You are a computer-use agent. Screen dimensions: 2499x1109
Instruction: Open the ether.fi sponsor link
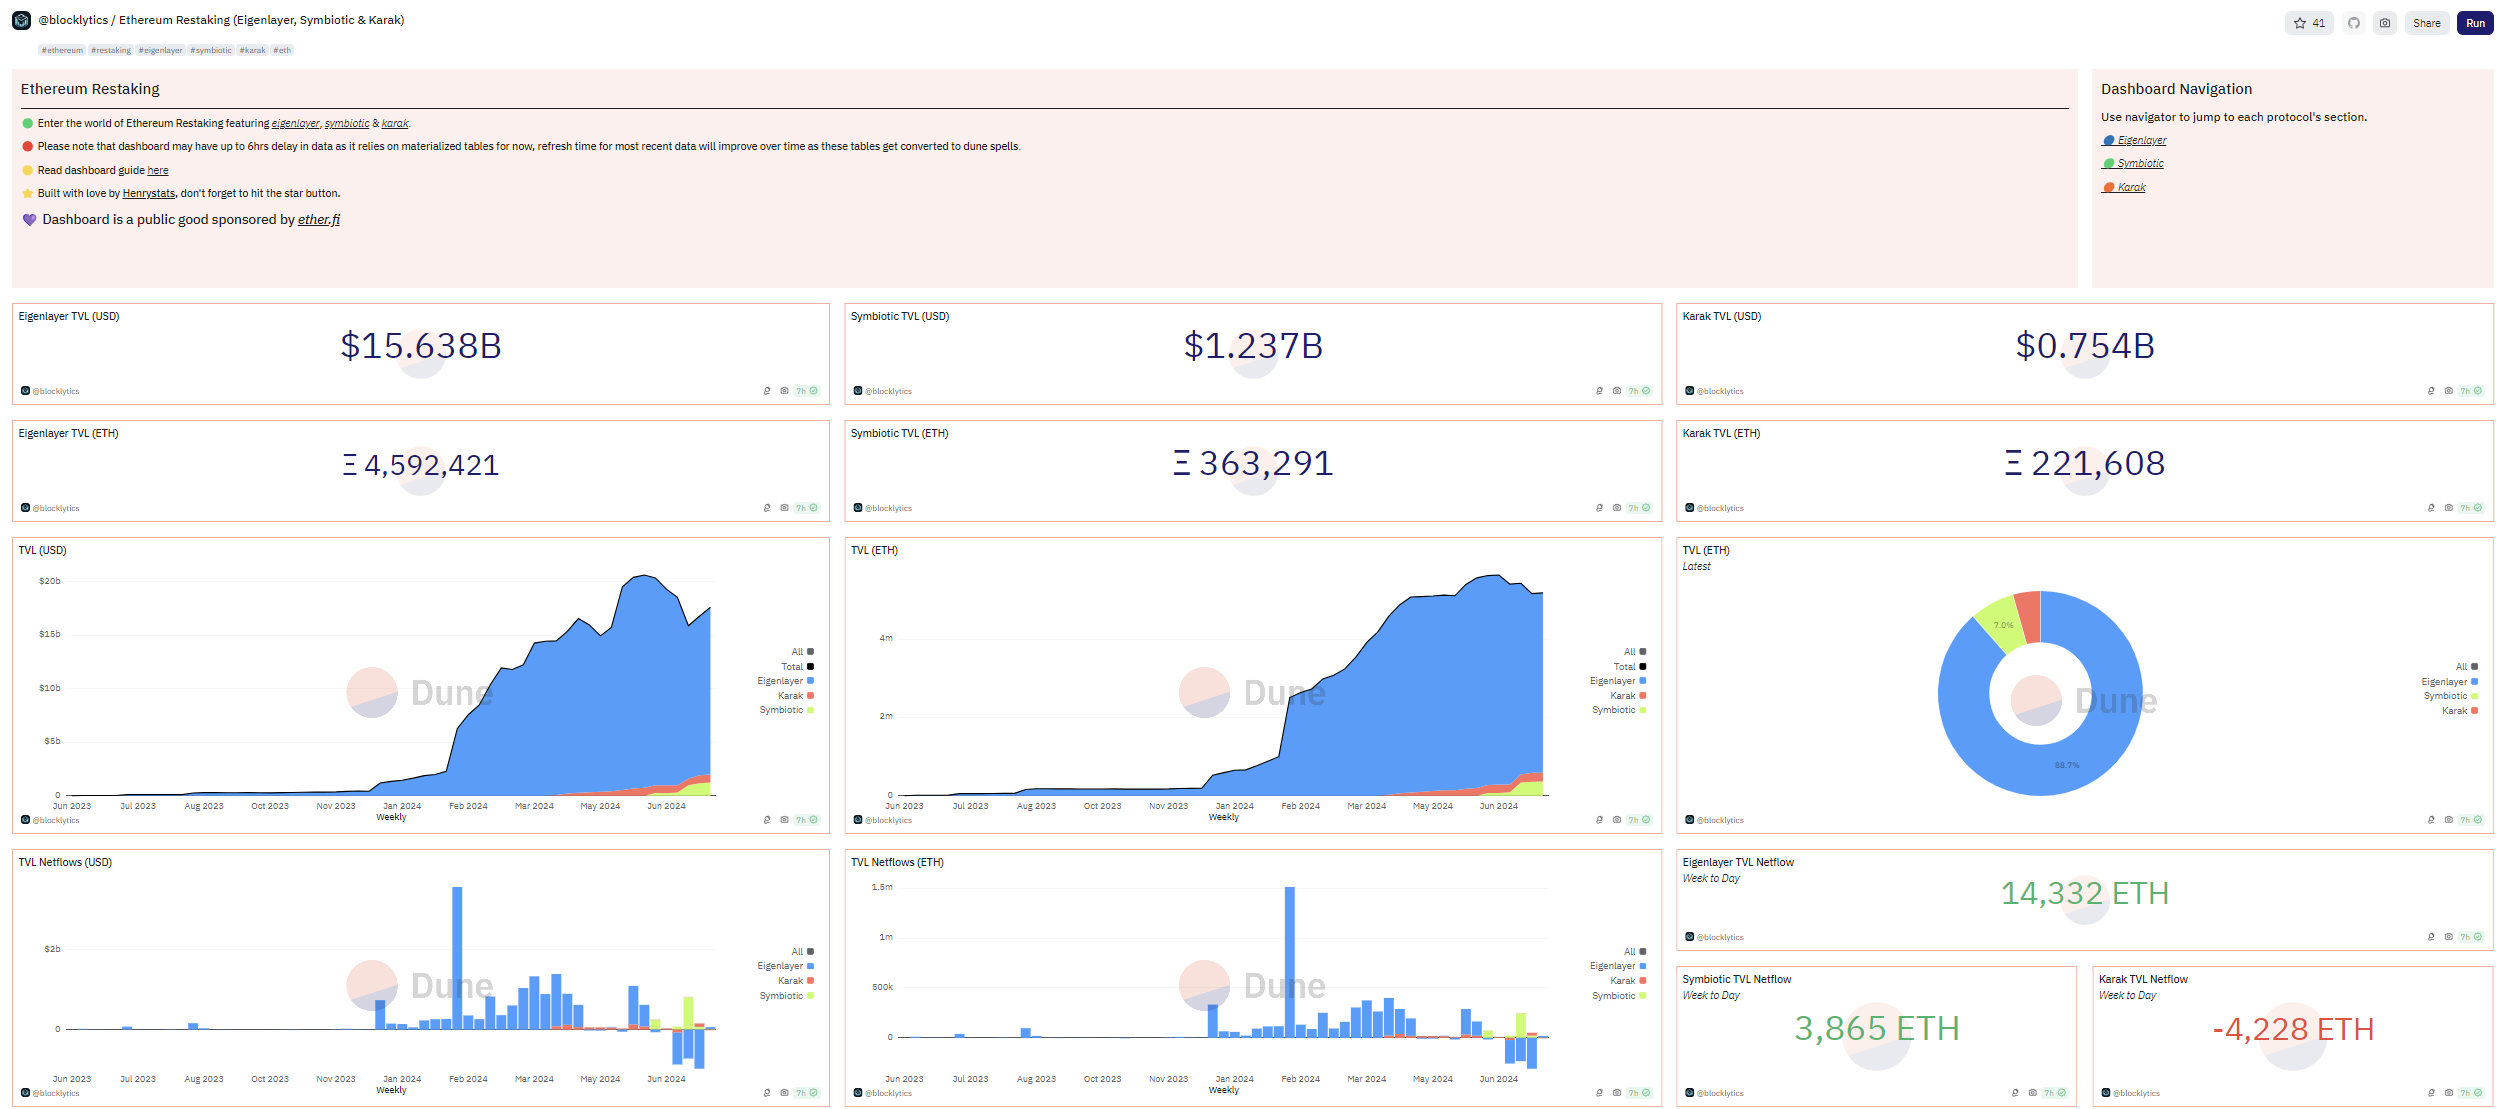(x=319, y=220)
